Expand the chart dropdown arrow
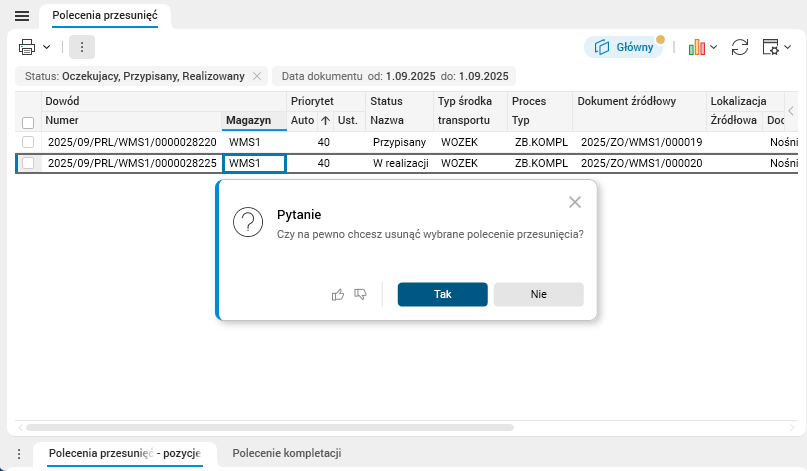807x471 pixels. pyautogui.click(x=713, y=47)
